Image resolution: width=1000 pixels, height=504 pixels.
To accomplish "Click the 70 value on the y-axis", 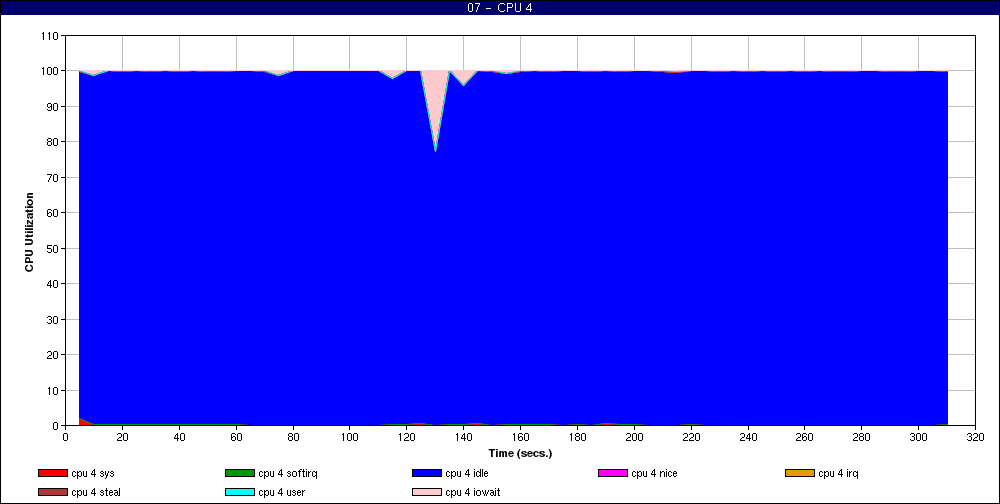I will pos(52,177).
